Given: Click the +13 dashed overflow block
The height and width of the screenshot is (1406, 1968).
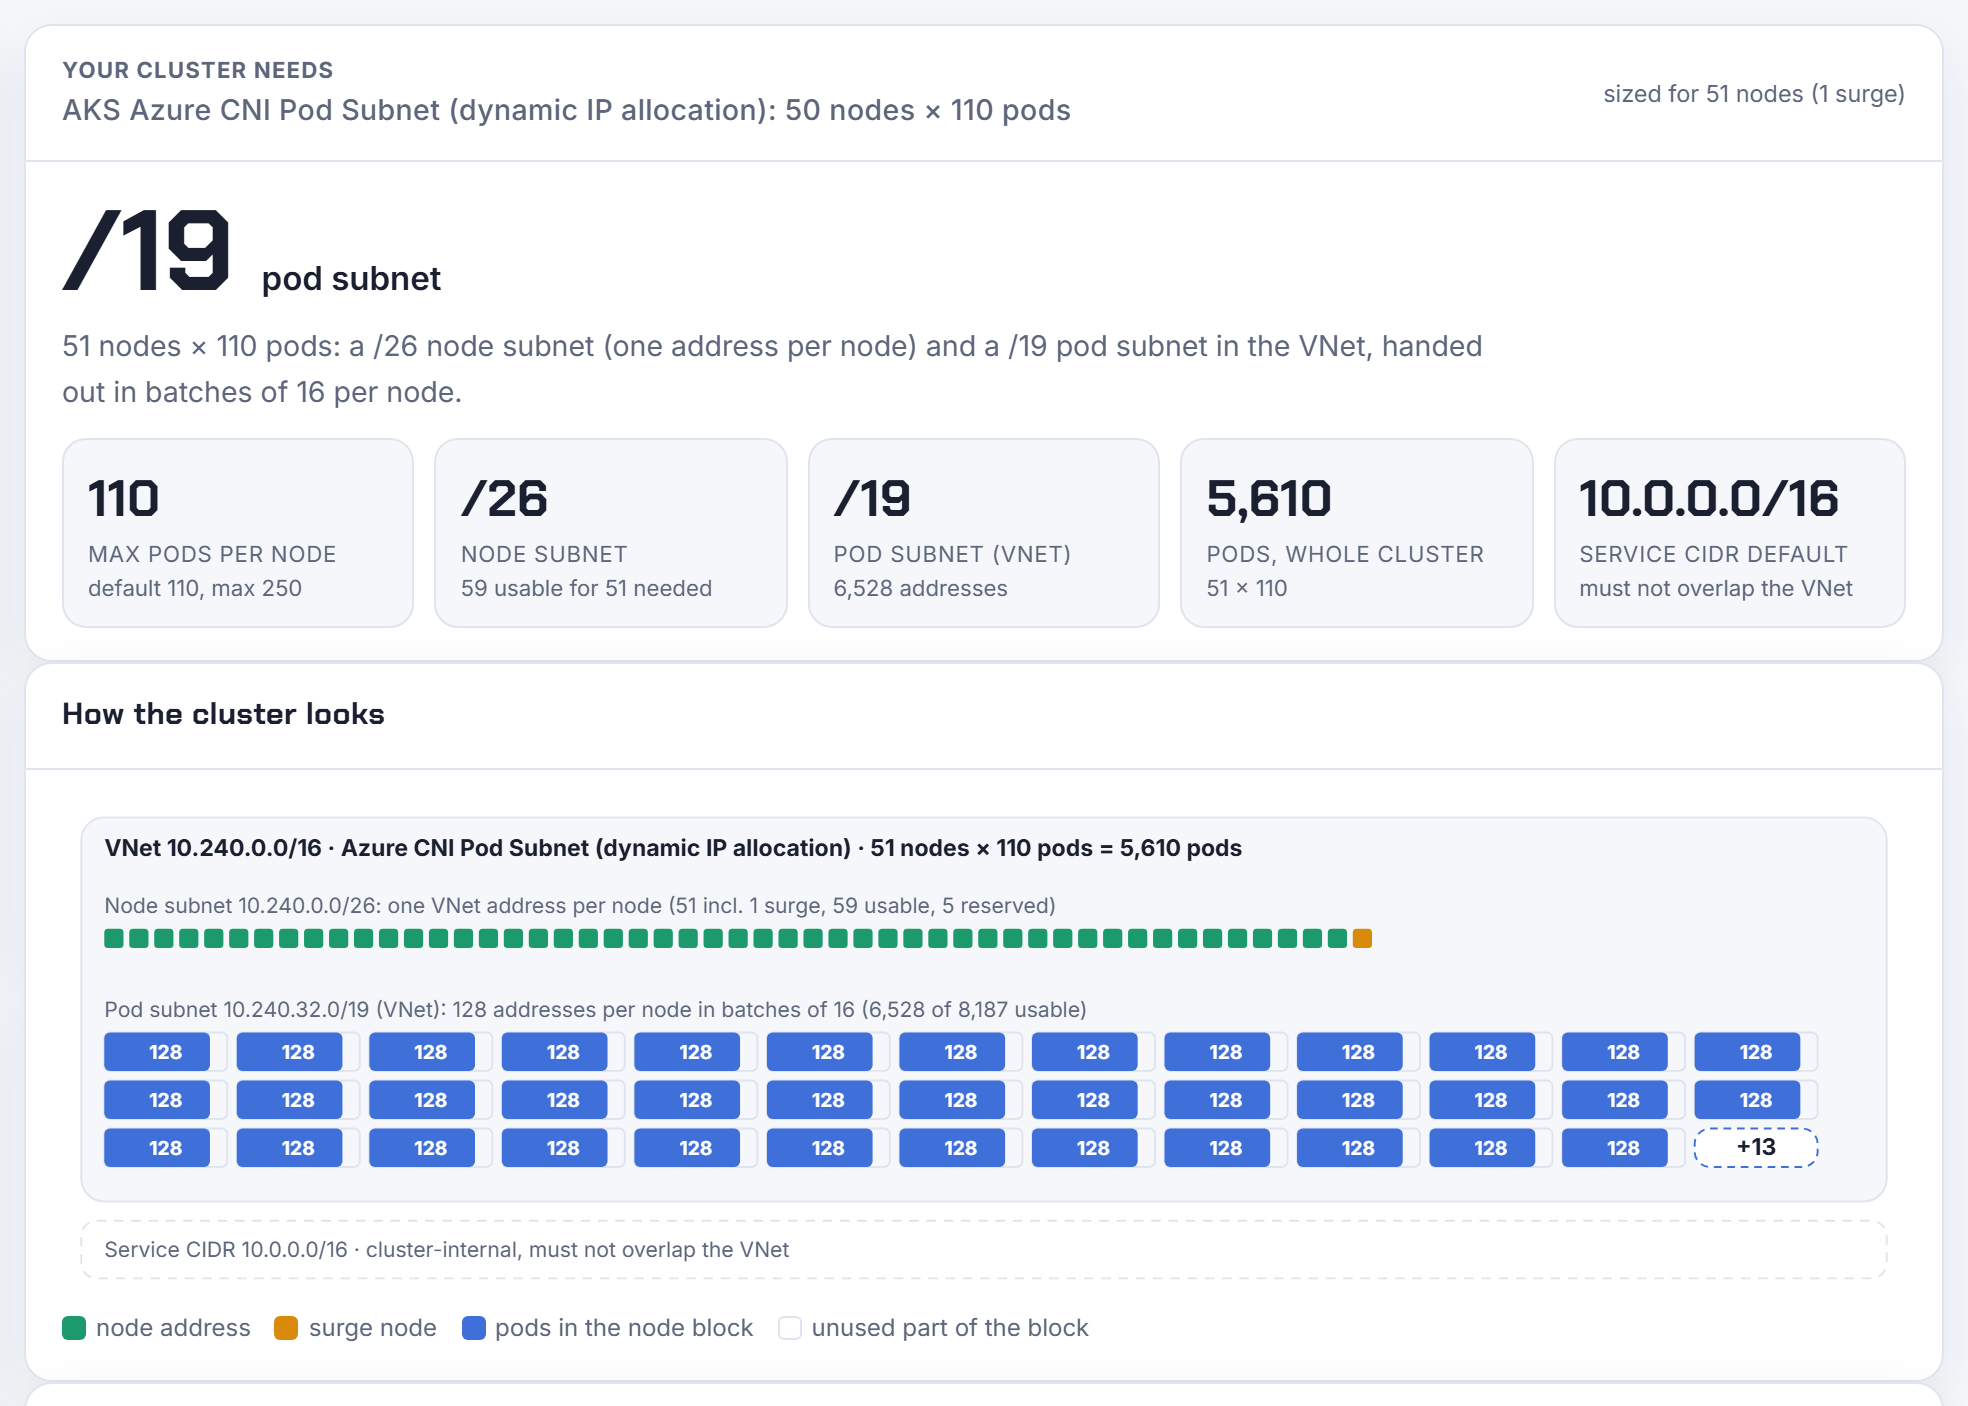Looking at the screenshot, I should (1756, 1147).
